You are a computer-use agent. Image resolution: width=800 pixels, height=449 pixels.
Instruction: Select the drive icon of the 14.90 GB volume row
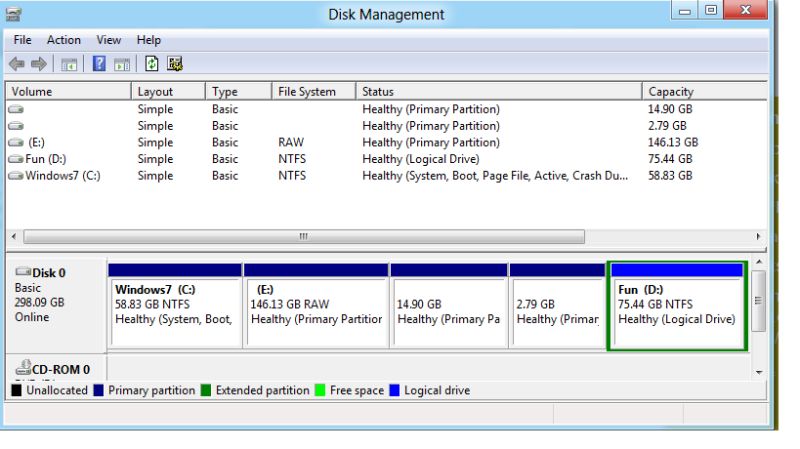(x=16, y=109)
